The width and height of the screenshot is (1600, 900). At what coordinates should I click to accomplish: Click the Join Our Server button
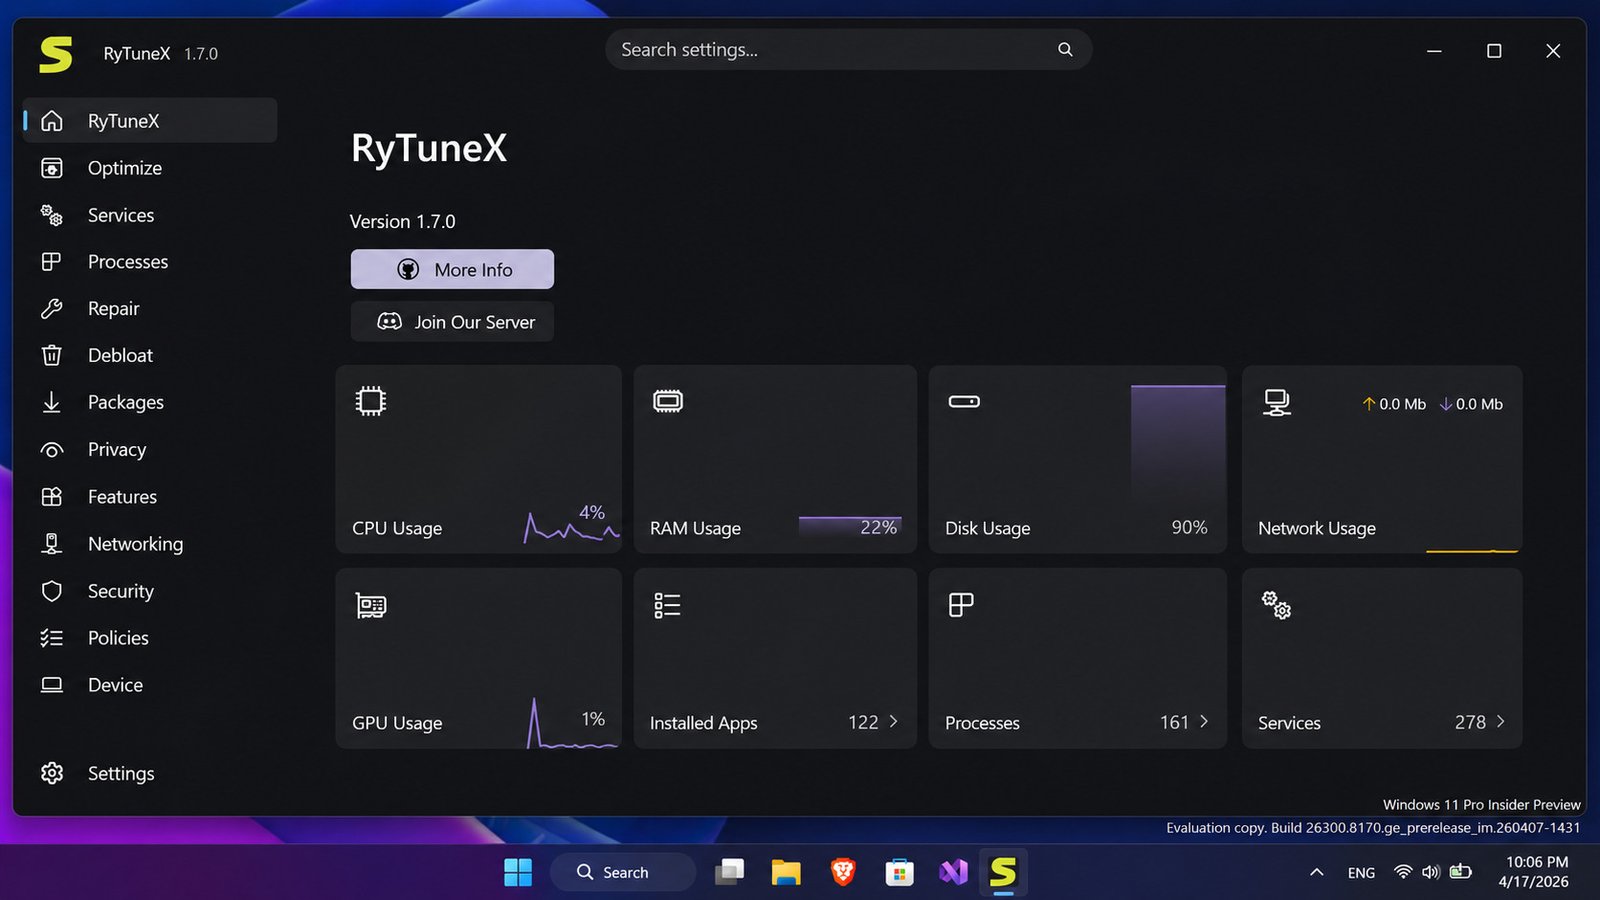[x=452, y=322]
